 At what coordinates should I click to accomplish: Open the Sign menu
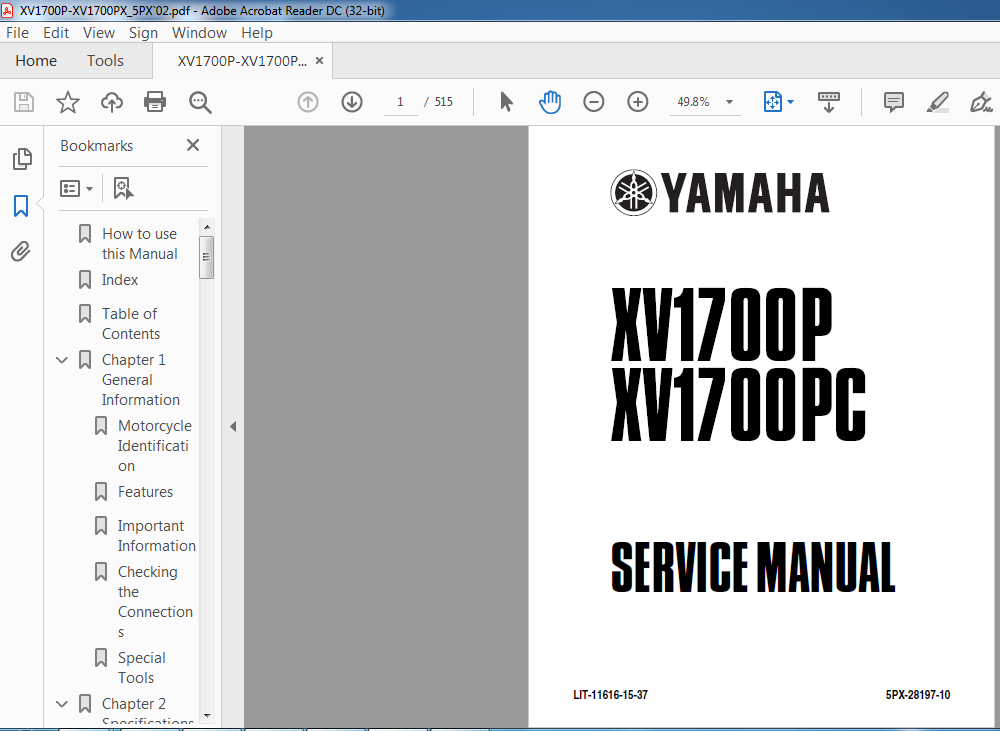point(143,33)
